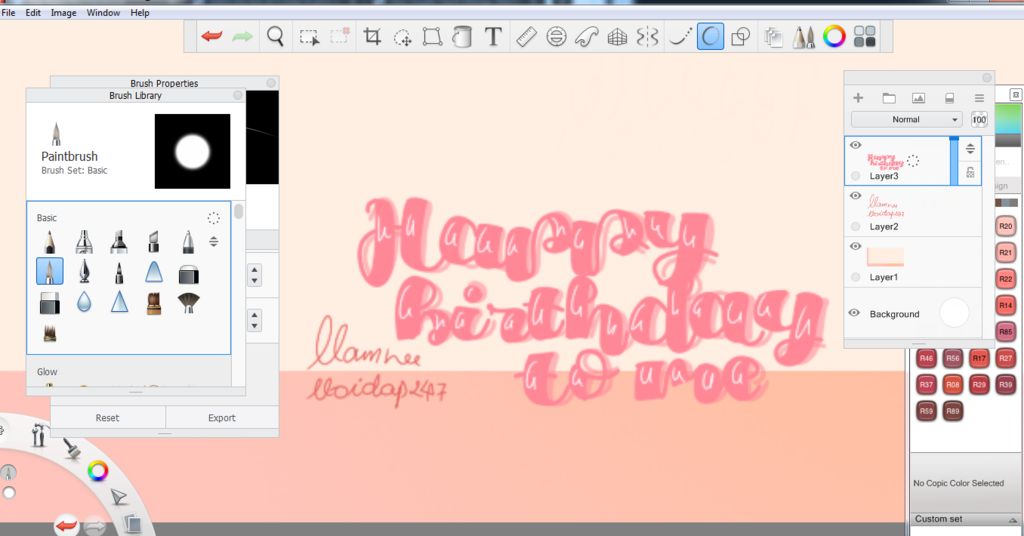This screenshot has height=536, width=1024.
Task: Open the Layer Editor from toolbar
Action: tap(773, 37)
